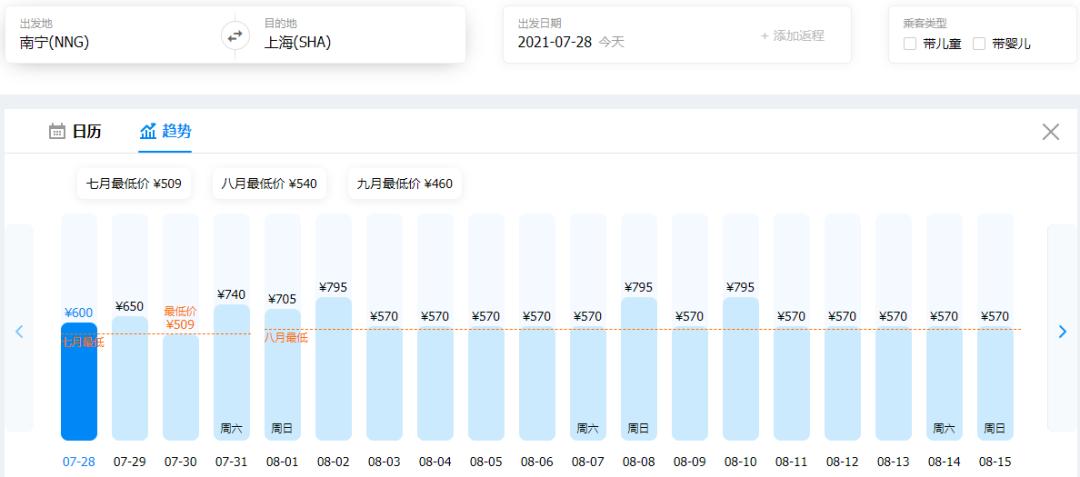
Task: Enable the 带儿童 checkbox
Action: click(x=909, y=44)
